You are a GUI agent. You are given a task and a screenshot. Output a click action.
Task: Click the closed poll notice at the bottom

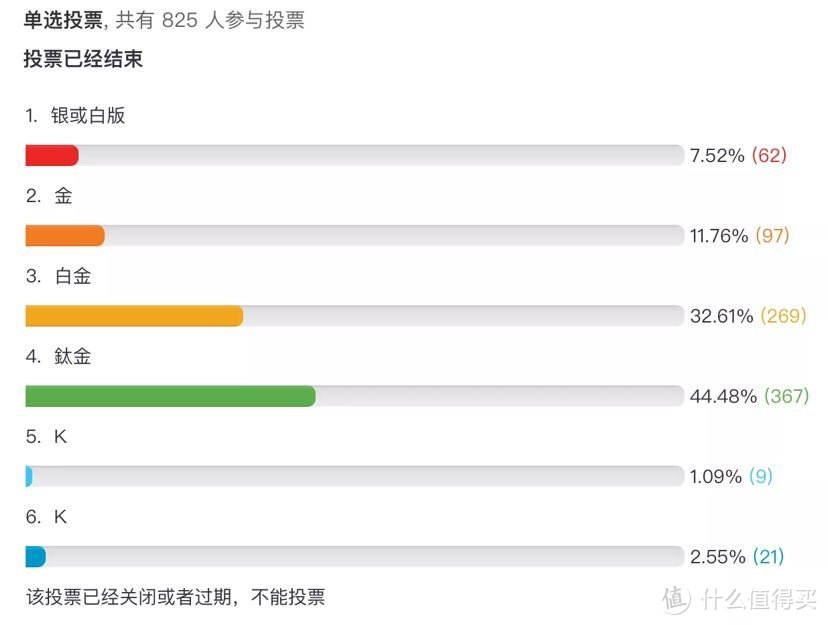click(175, 596)
